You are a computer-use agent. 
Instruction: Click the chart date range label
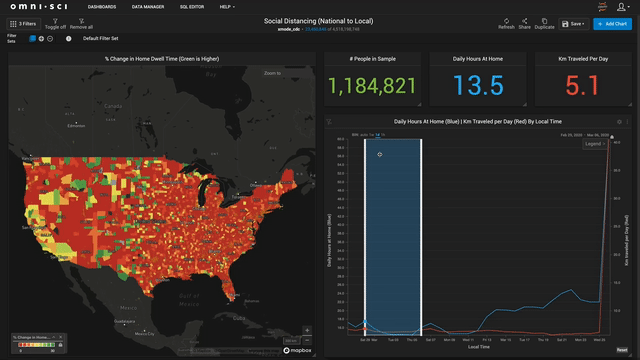tap(584, 135)
